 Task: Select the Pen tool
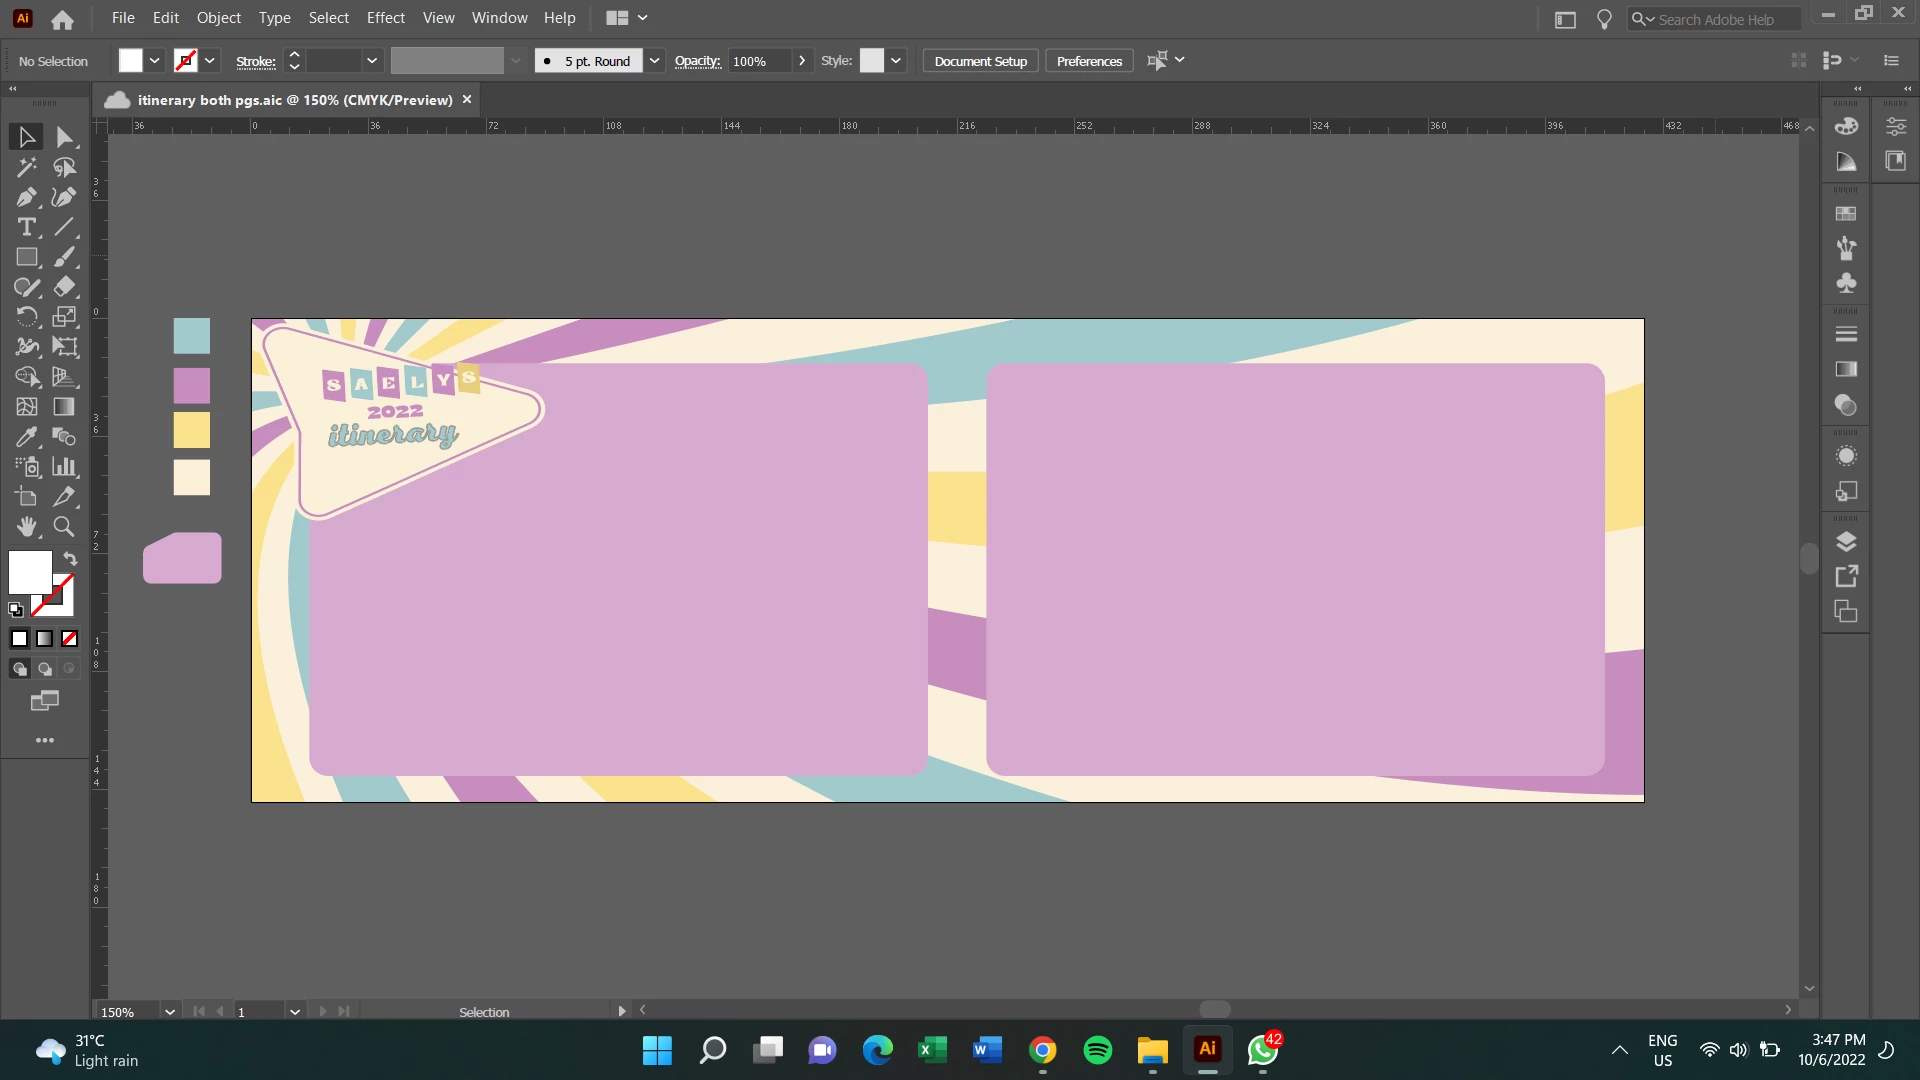click(26, 197)
